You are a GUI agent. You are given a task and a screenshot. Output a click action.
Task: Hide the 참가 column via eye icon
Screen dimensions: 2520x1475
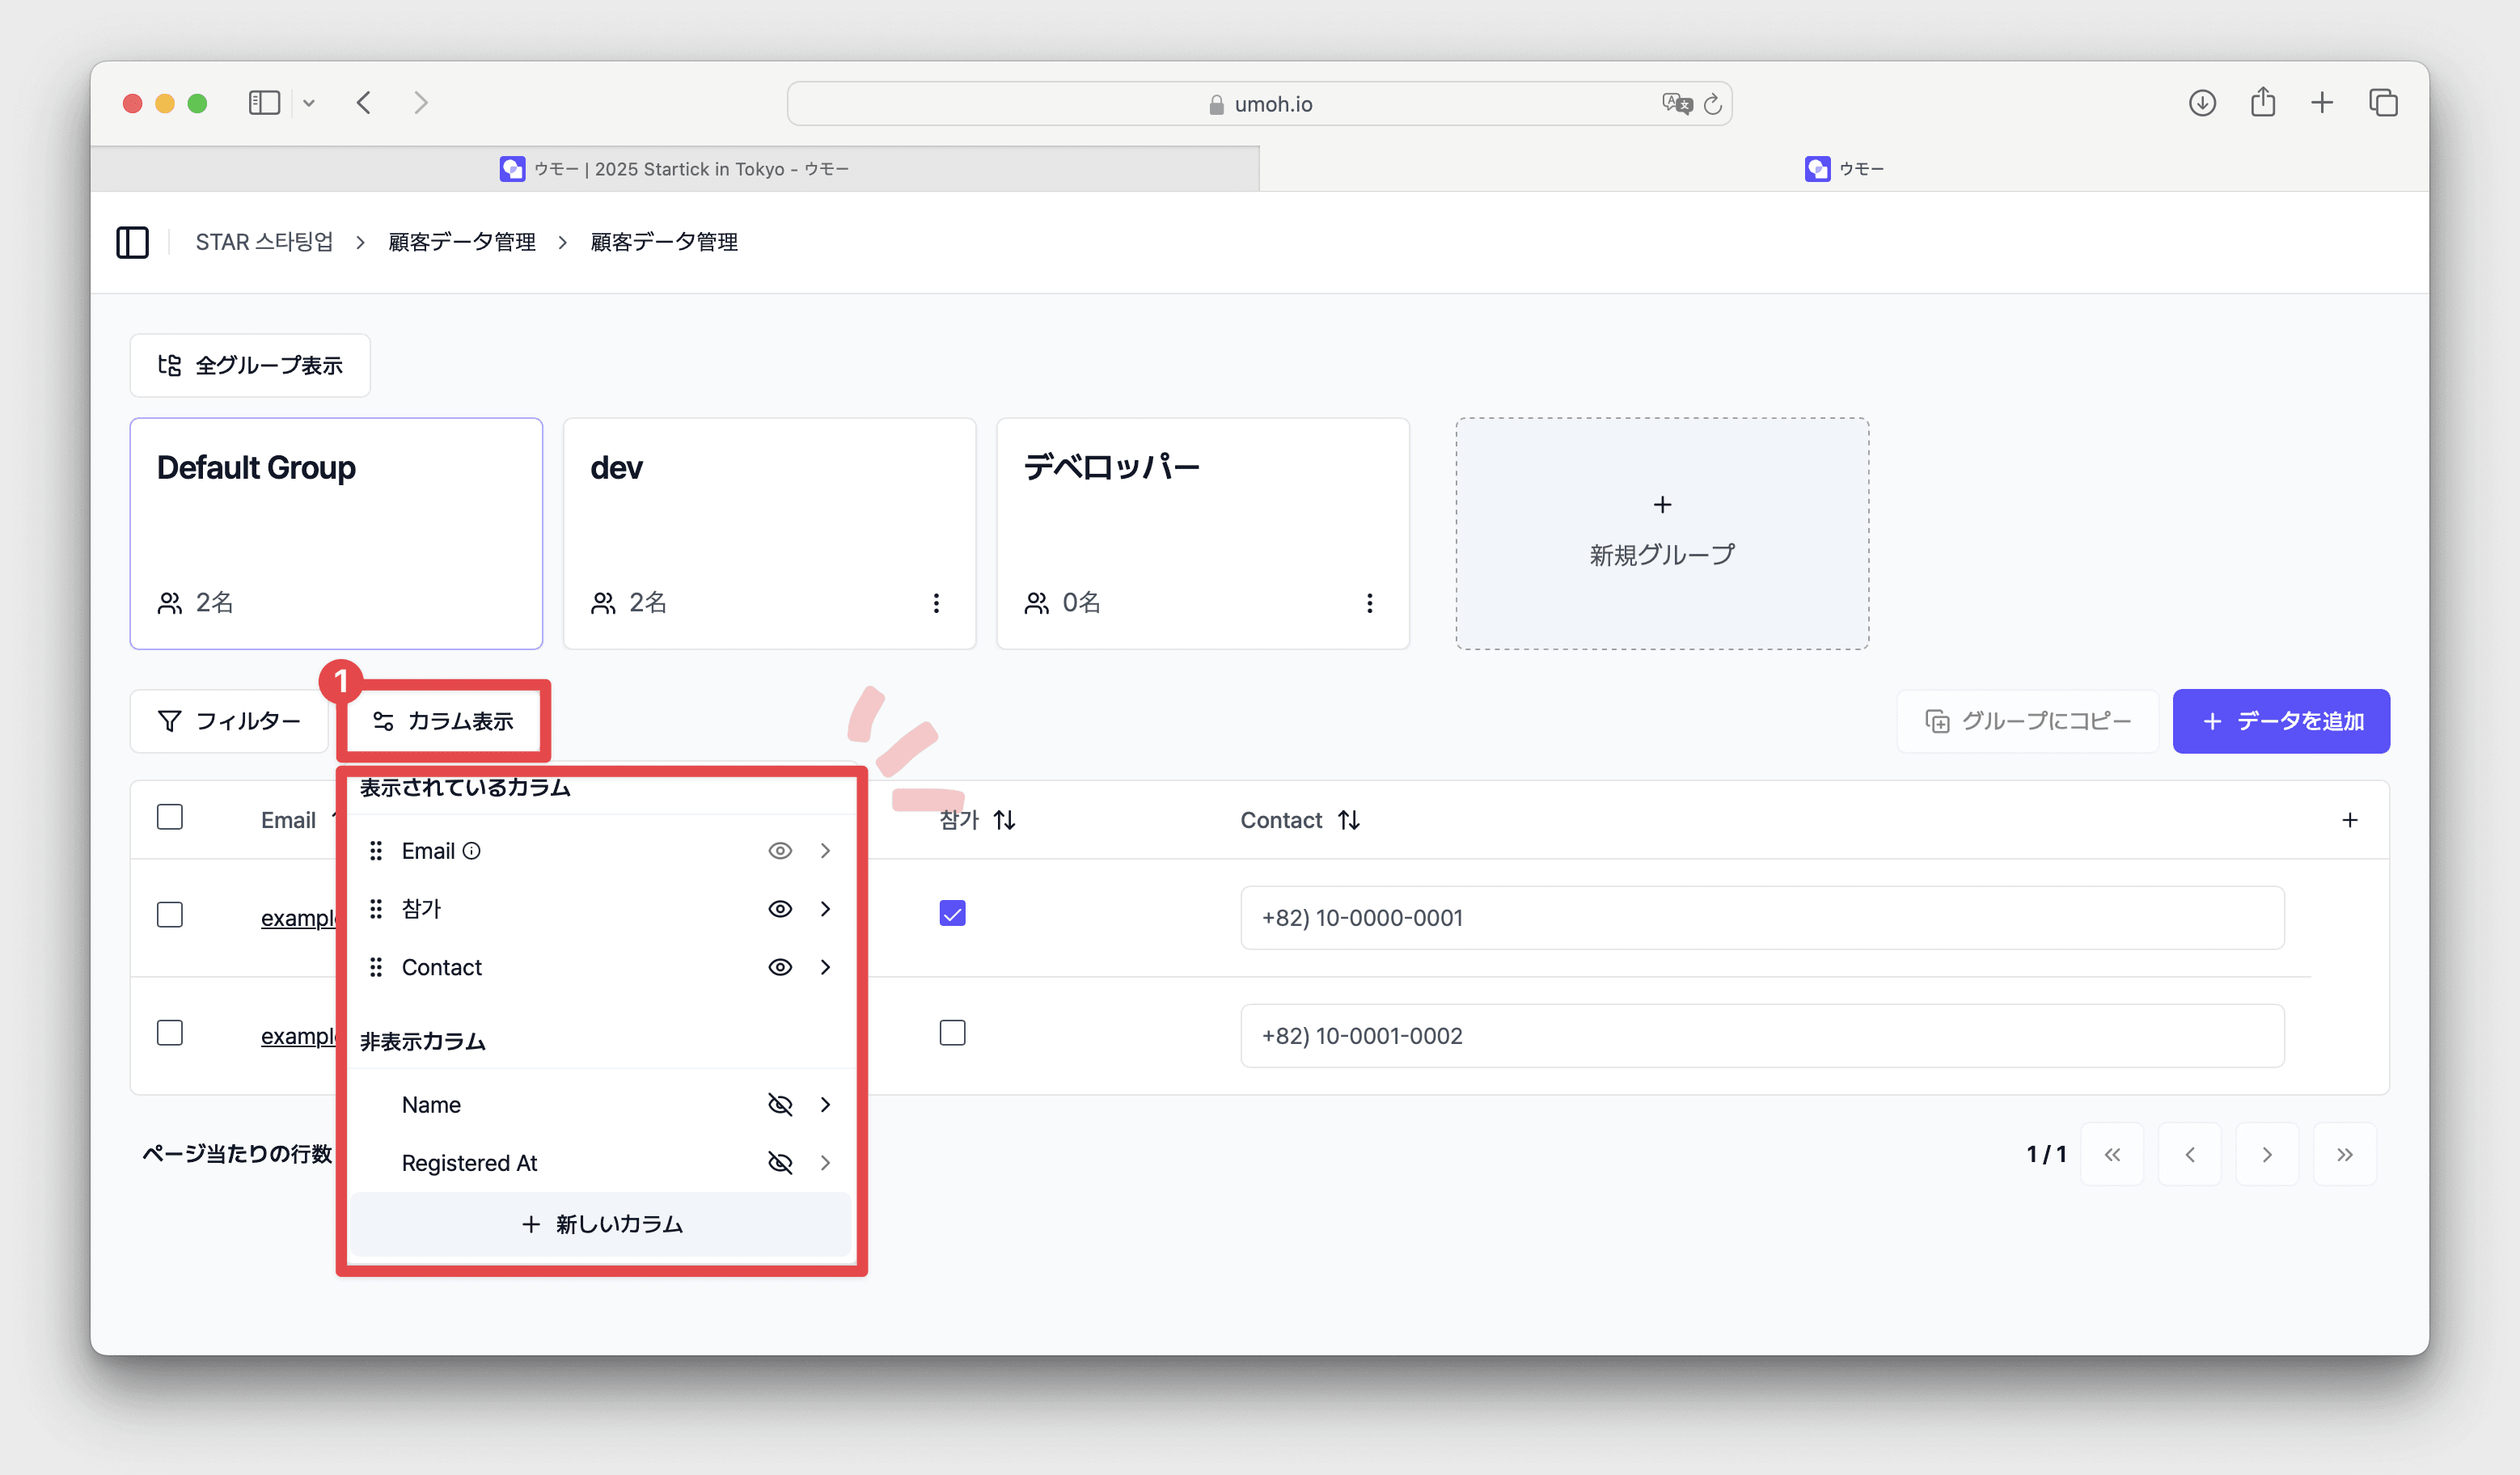(780, 909)
